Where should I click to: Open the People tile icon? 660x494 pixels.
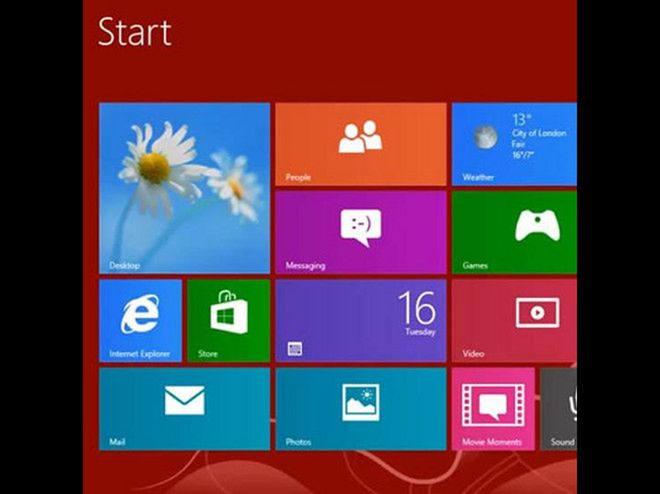click(360, 137)
